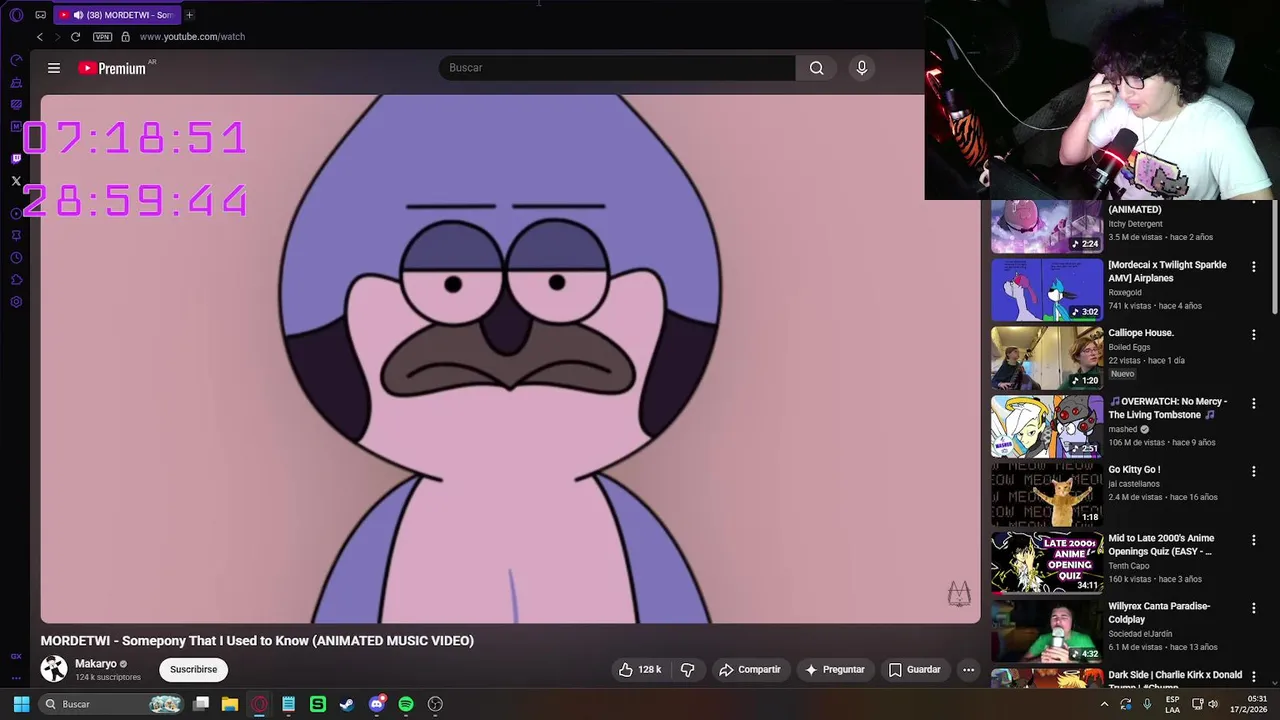Open the tab islands workspace icon
The image size is (1280, 720).
point(40,15)
